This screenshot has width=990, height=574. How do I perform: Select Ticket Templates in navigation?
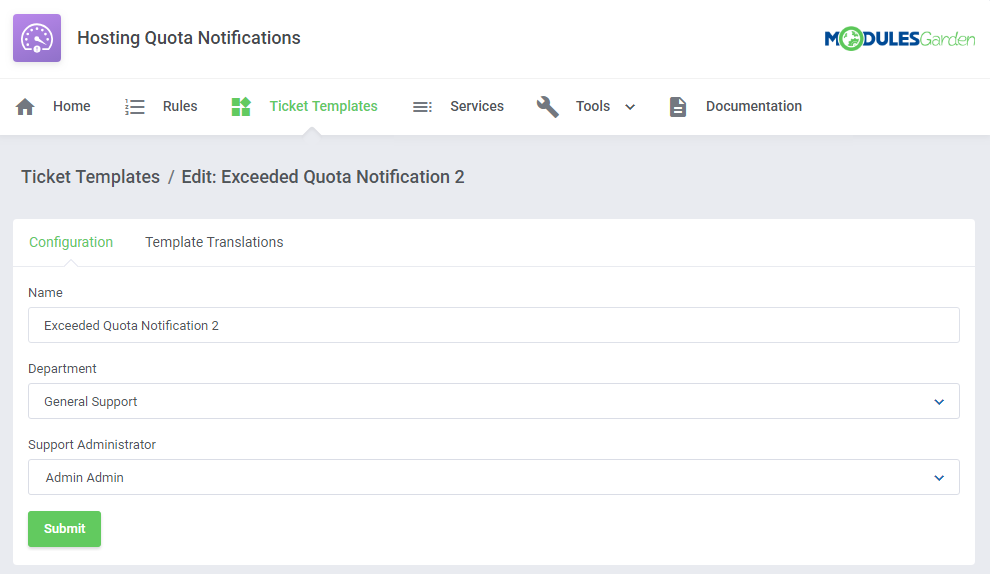(323, 106)
